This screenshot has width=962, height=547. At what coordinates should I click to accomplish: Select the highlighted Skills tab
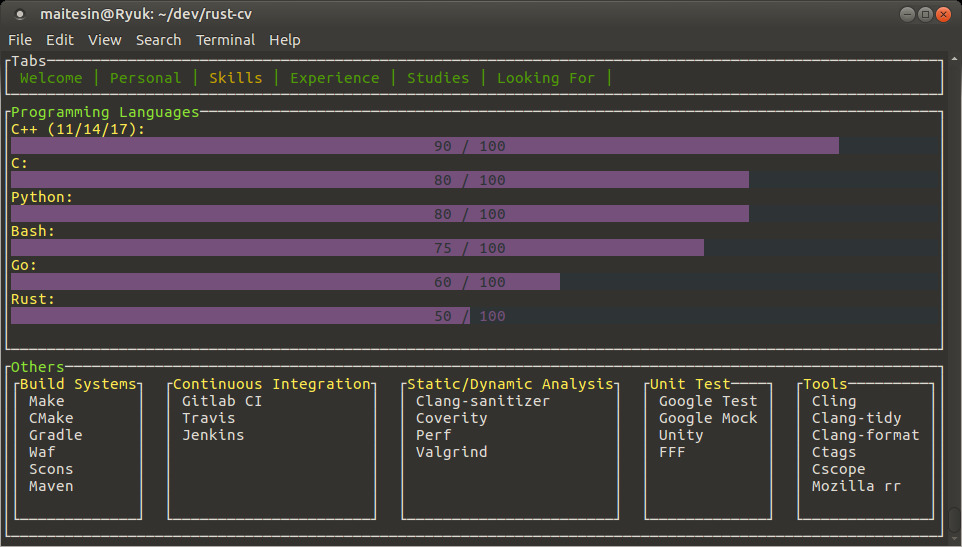click(235, 78)
